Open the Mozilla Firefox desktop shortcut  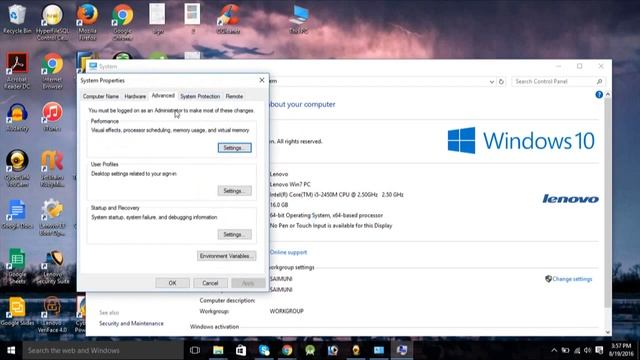[x=87, y=22]
